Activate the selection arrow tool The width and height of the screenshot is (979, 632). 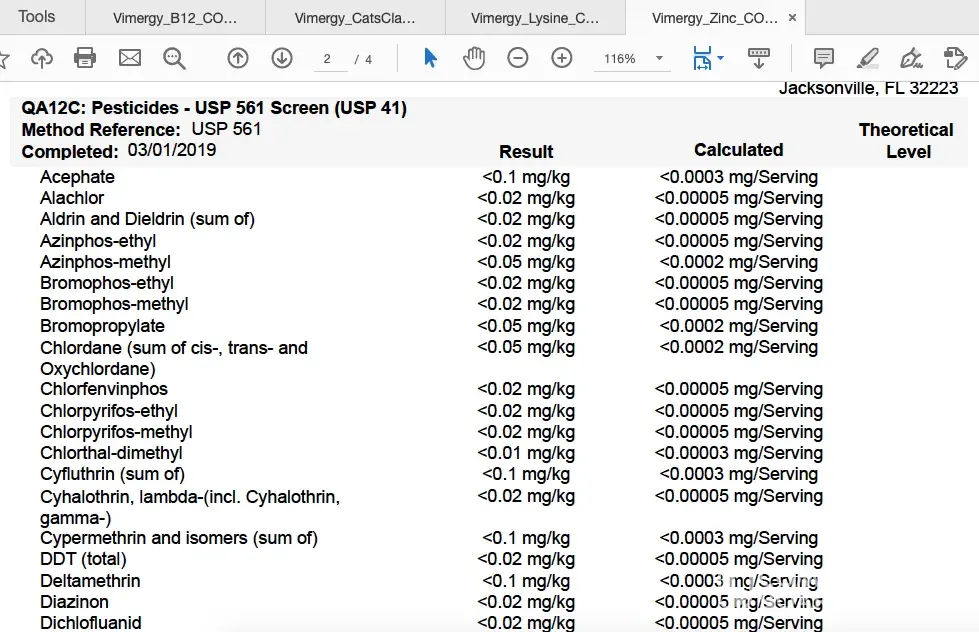(430, 59)
